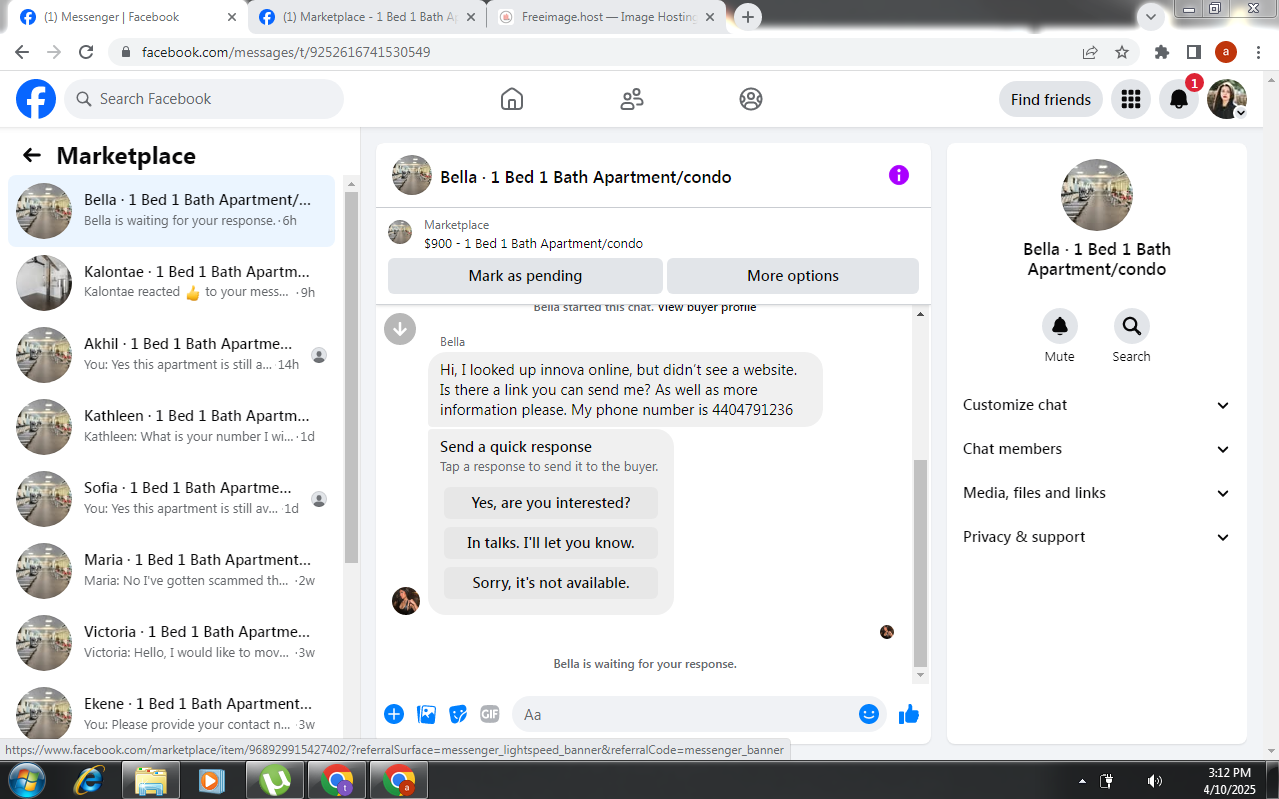Image resolution: width=1279 pixels, height=799 pixels.
Task: Attach a photo with the image icon
Action: click(426, 714)
